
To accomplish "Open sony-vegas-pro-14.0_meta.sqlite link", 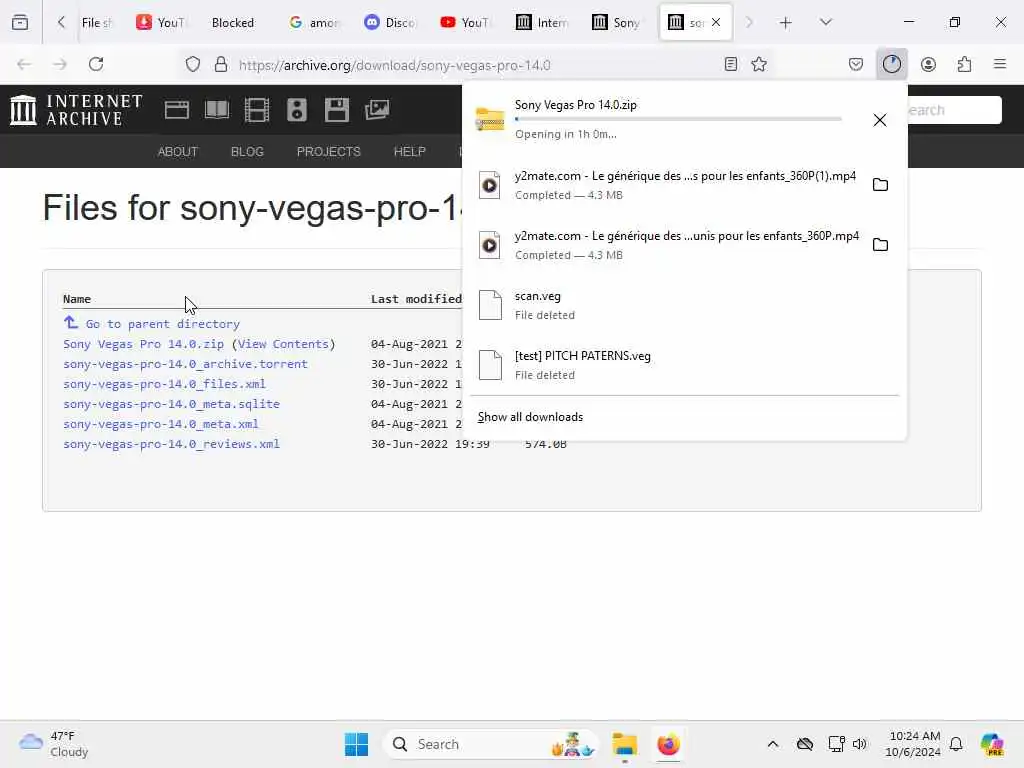I will [x=171, y=404].
